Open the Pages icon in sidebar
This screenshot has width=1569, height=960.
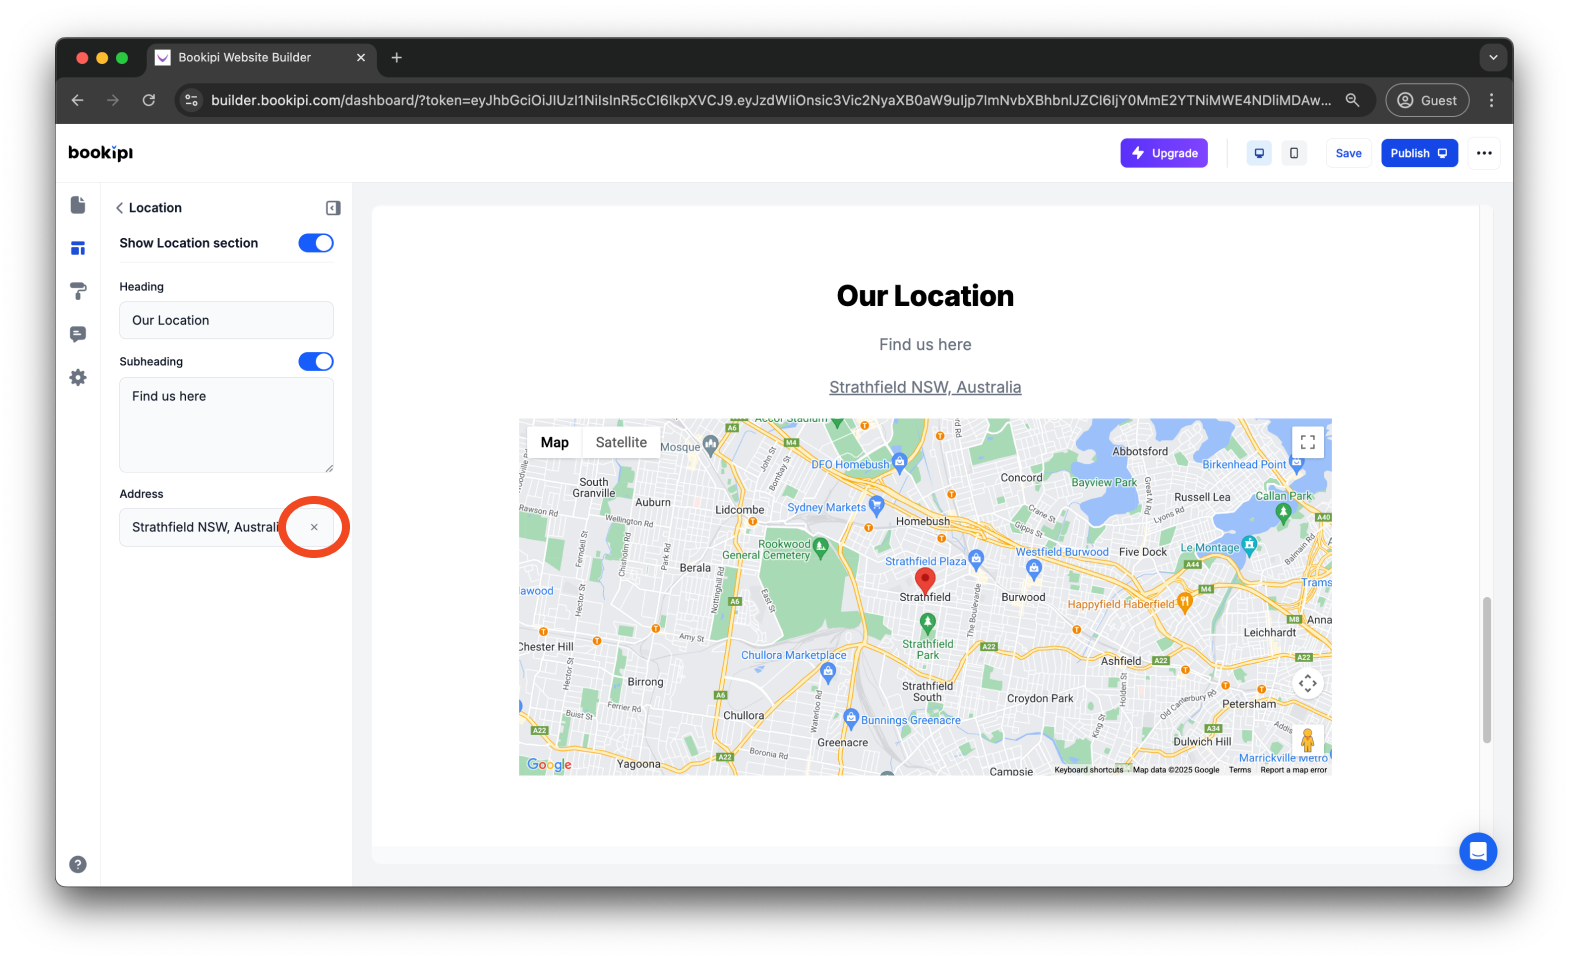pyautogui.click(x=78, y=205)
